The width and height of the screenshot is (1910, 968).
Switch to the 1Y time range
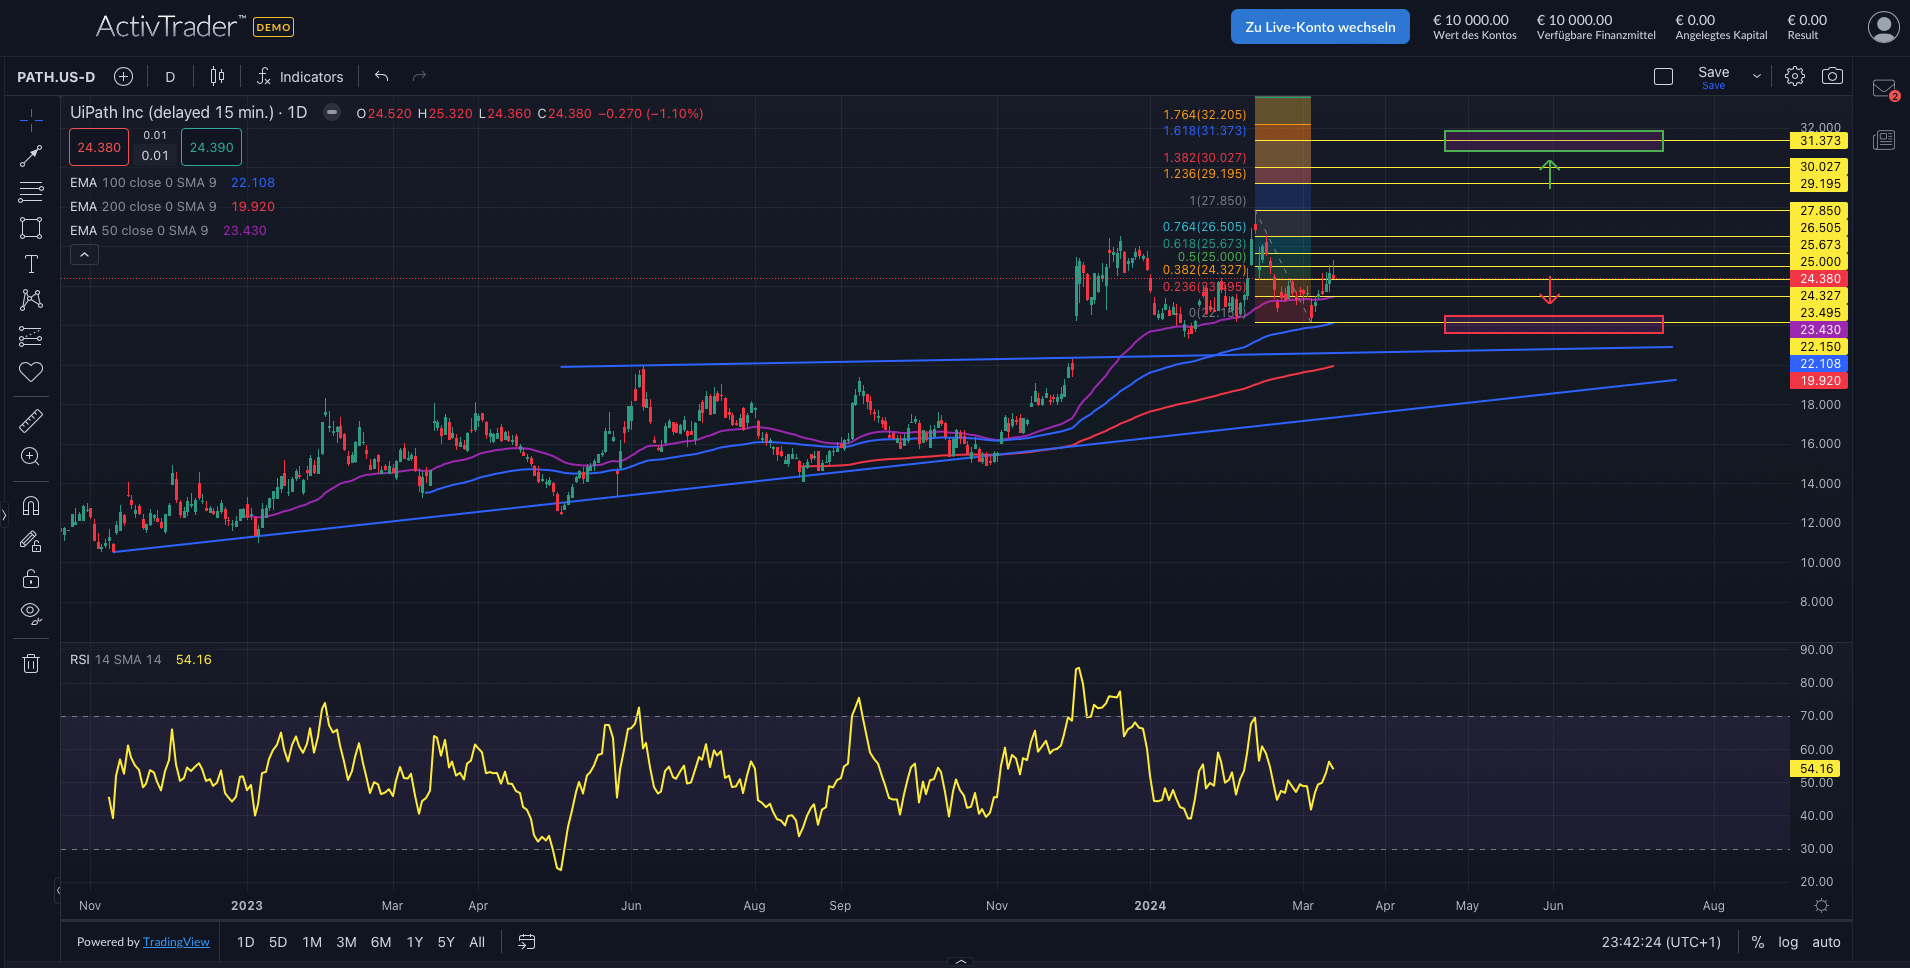(x=415, y=942)
